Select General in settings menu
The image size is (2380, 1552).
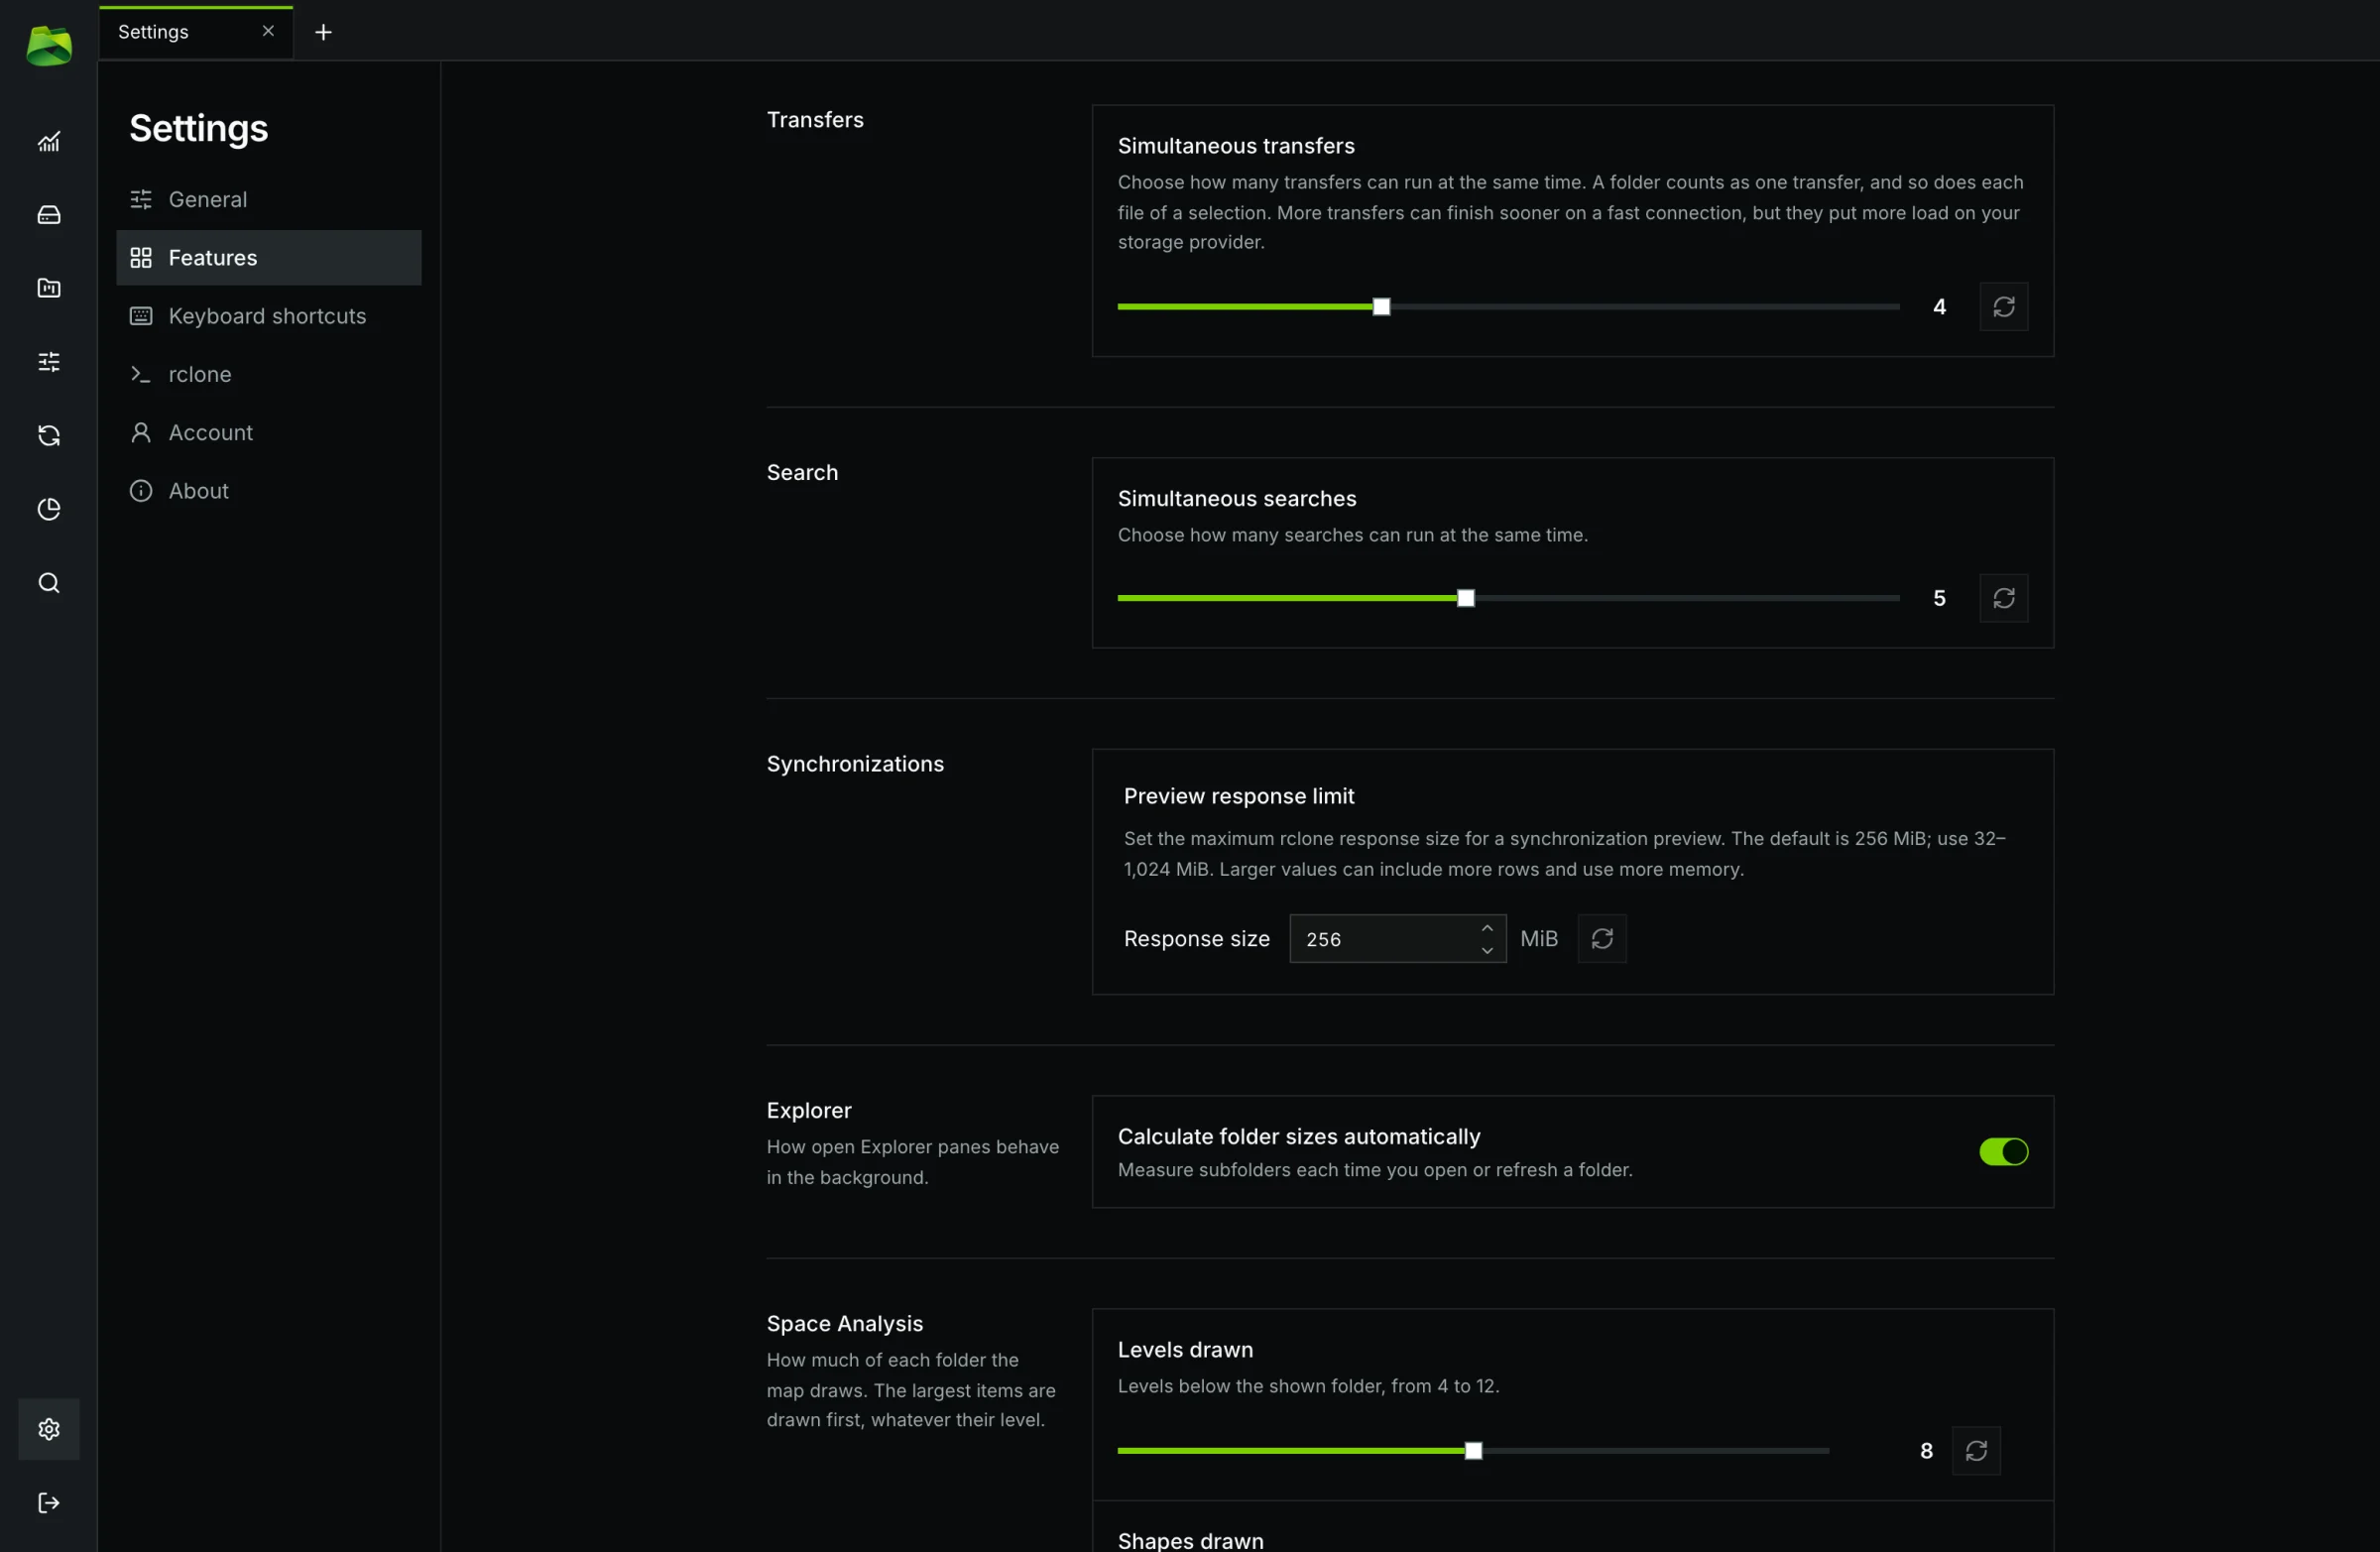tap(269, 199)
